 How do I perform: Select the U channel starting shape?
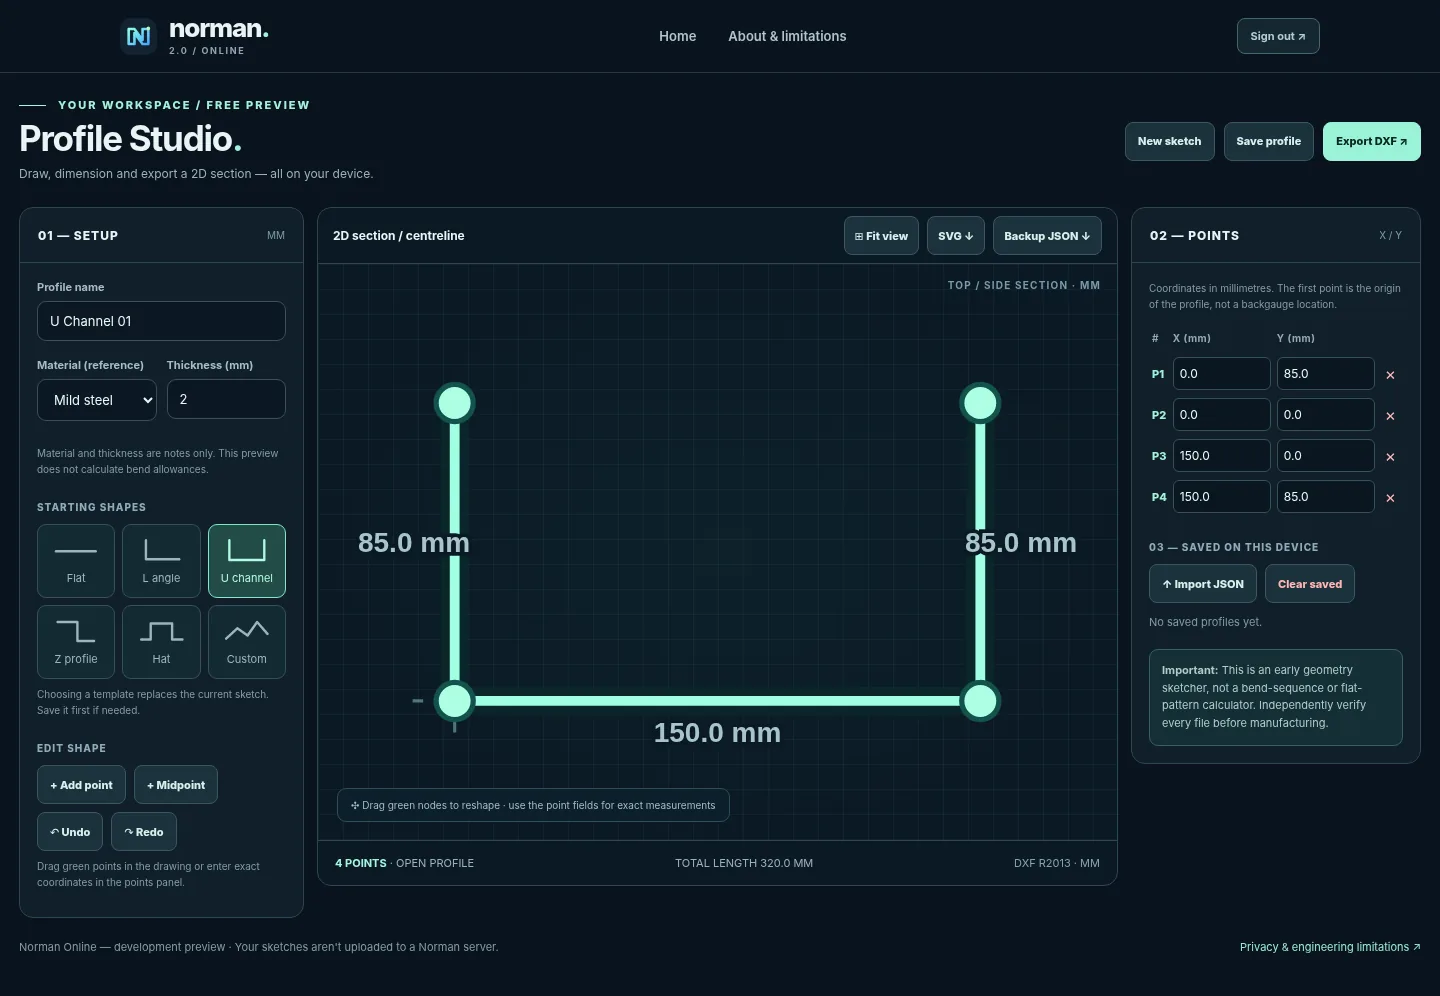click(x=247, y=561)
